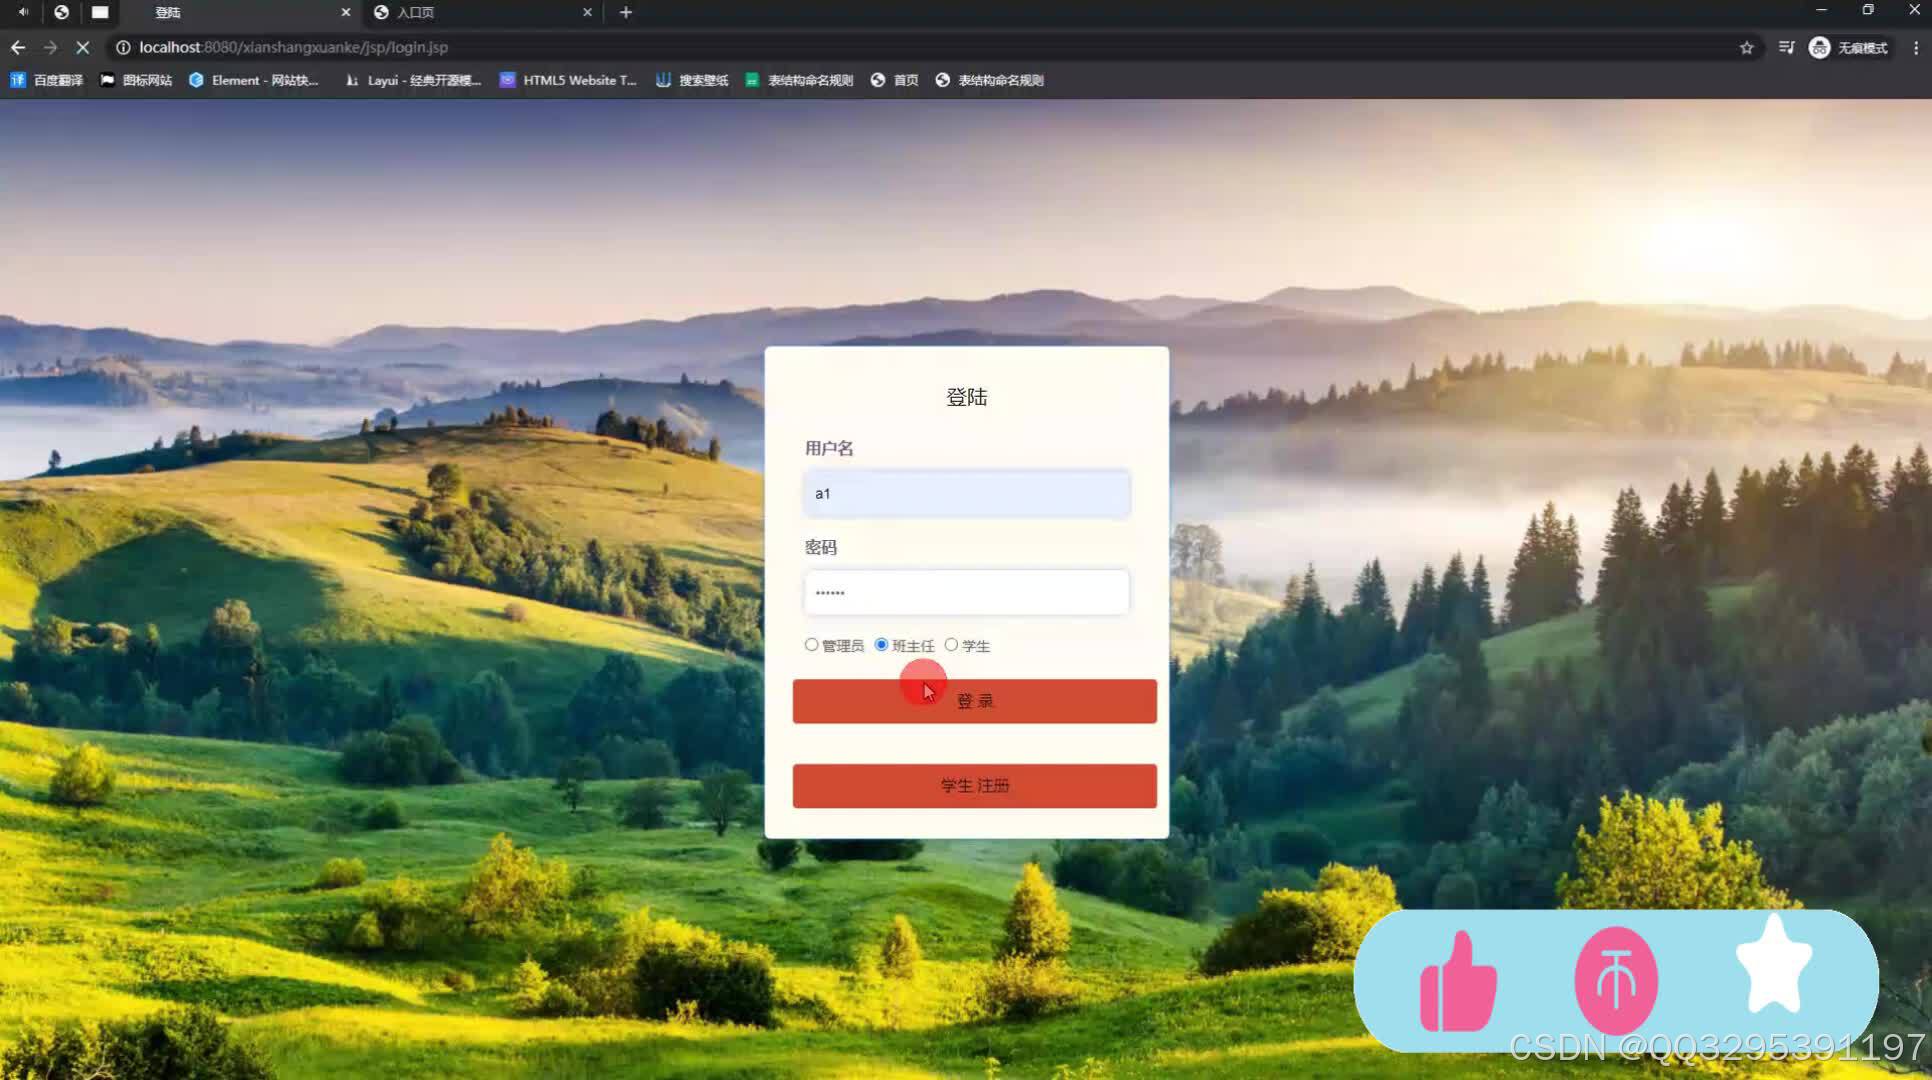The image size is (1932, 1080).
Task: Switch to the 登陆 tab
Action: (240, 12)
